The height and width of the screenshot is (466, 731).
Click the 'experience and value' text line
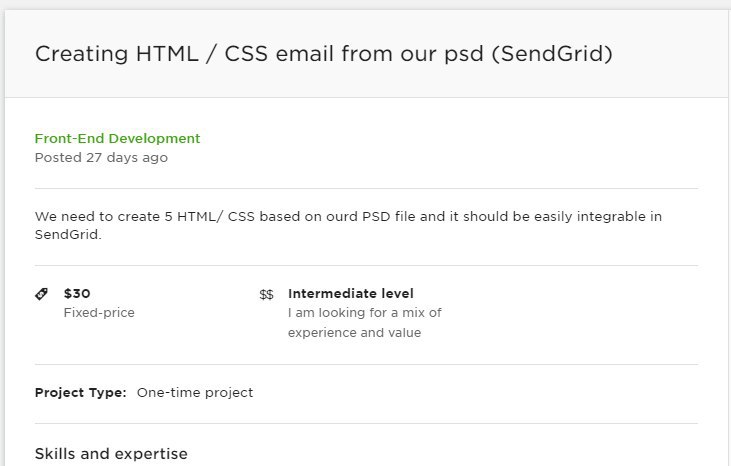point(354,333)
